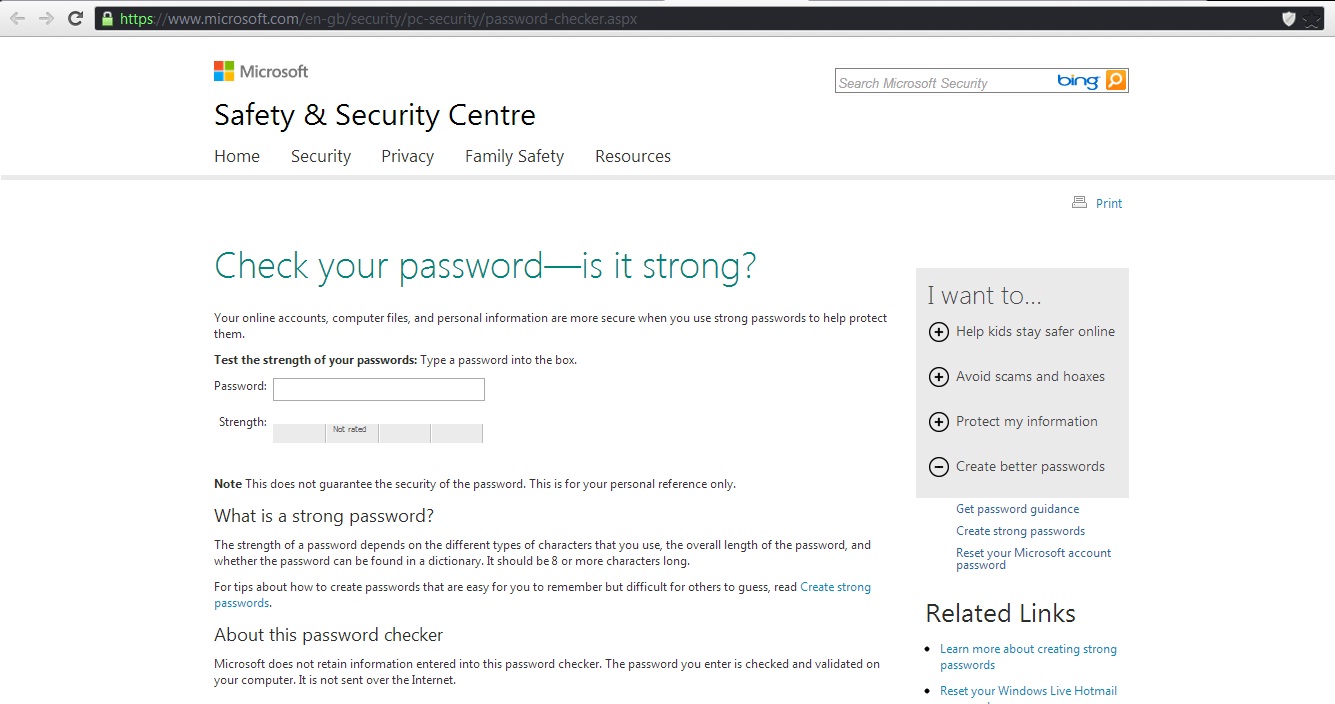Follow the 'Get password guidance' link
1335x704 pixels.
[1017, 509]
